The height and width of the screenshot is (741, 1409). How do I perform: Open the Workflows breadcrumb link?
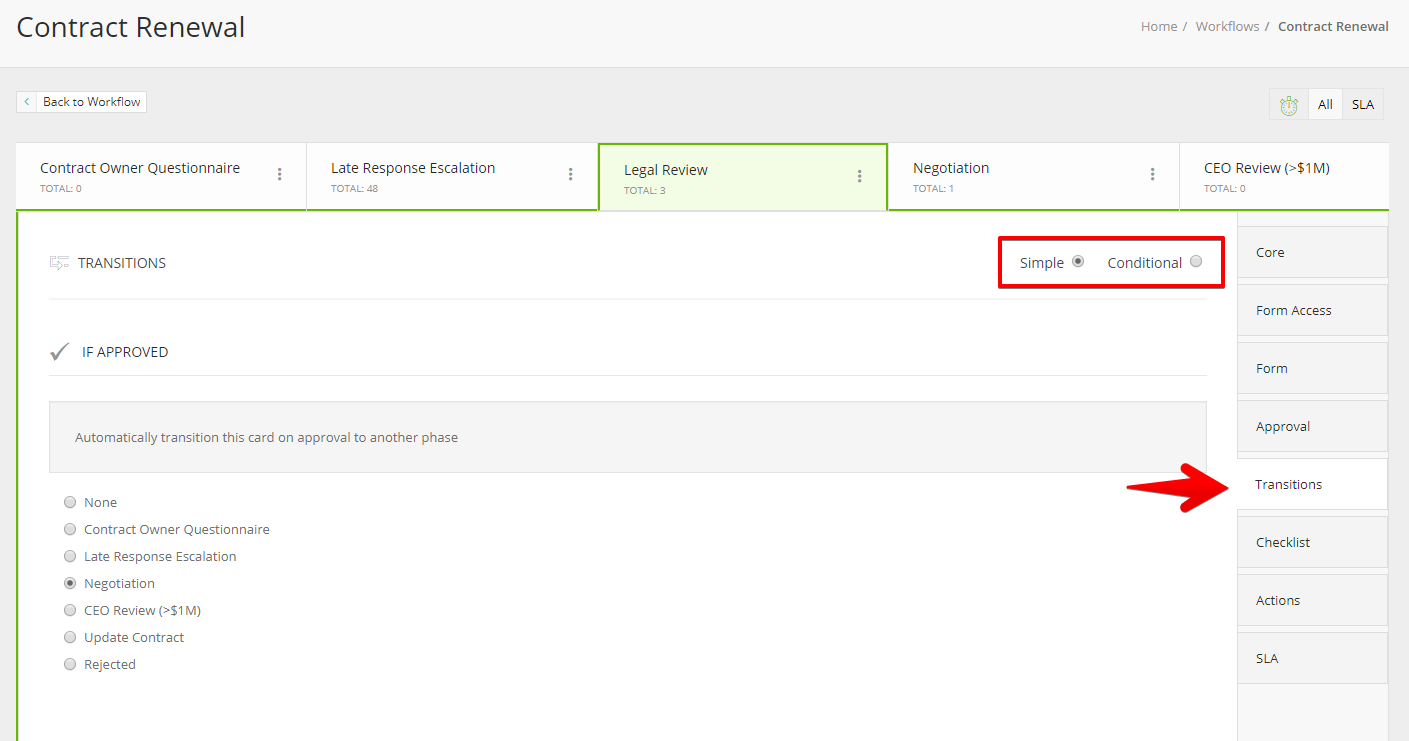1227,26
